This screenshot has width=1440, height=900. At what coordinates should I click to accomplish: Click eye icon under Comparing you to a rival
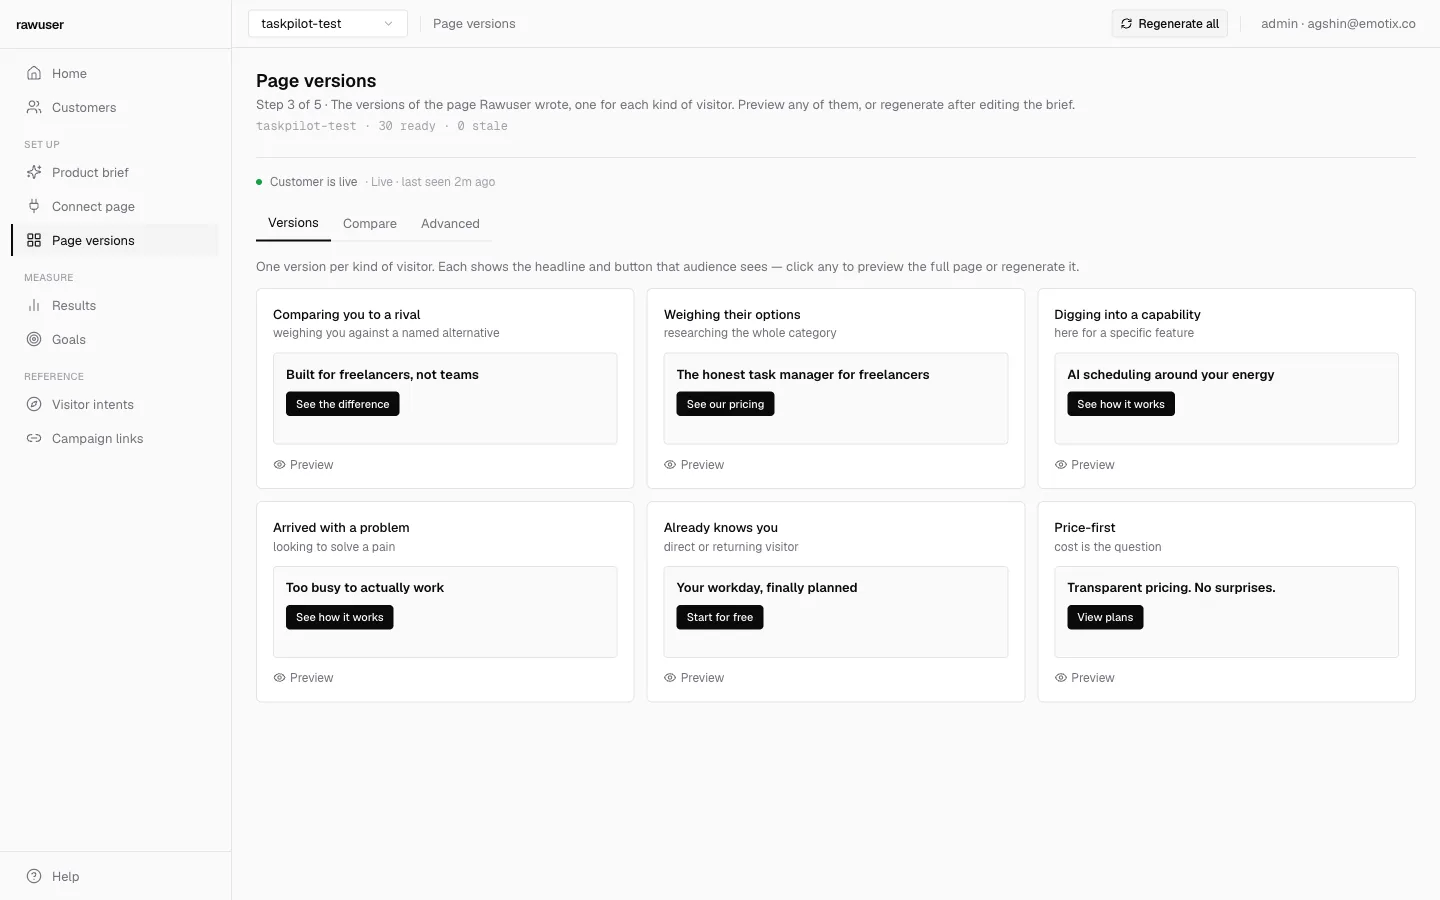pos(279,465)
